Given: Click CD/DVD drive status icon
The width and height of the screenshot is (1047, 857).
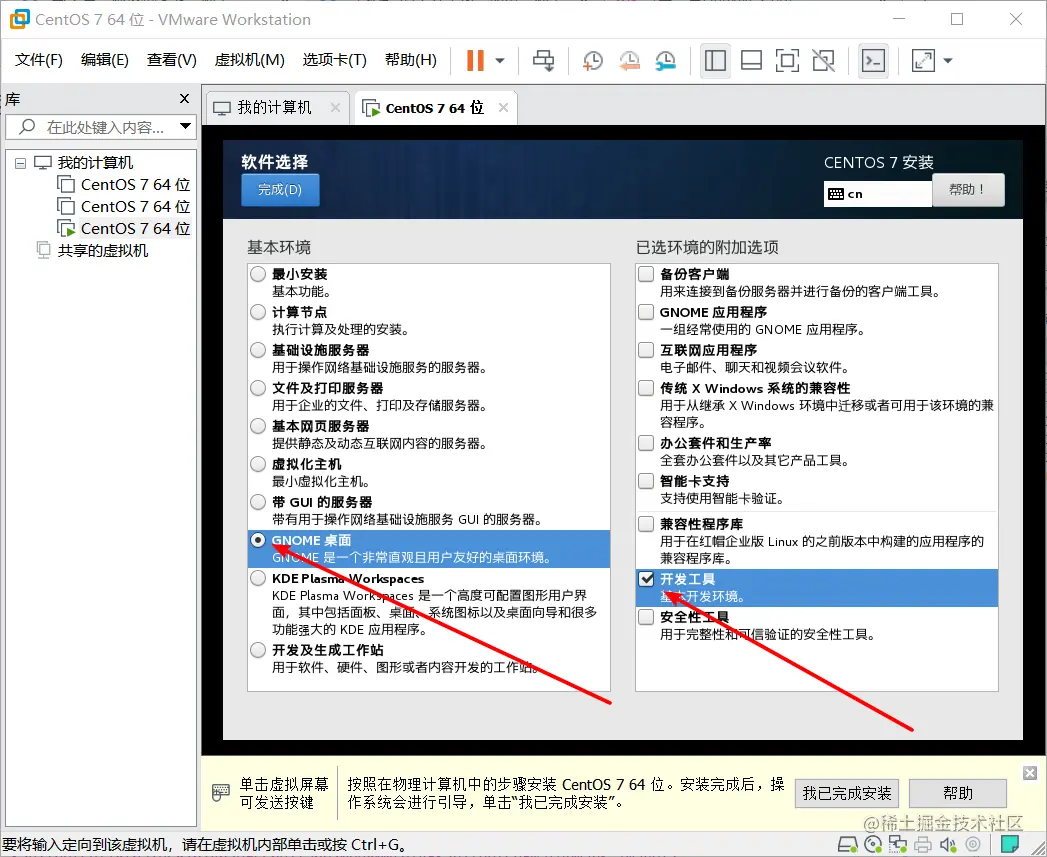Looking at the screenshot, I should pos(873,844).
